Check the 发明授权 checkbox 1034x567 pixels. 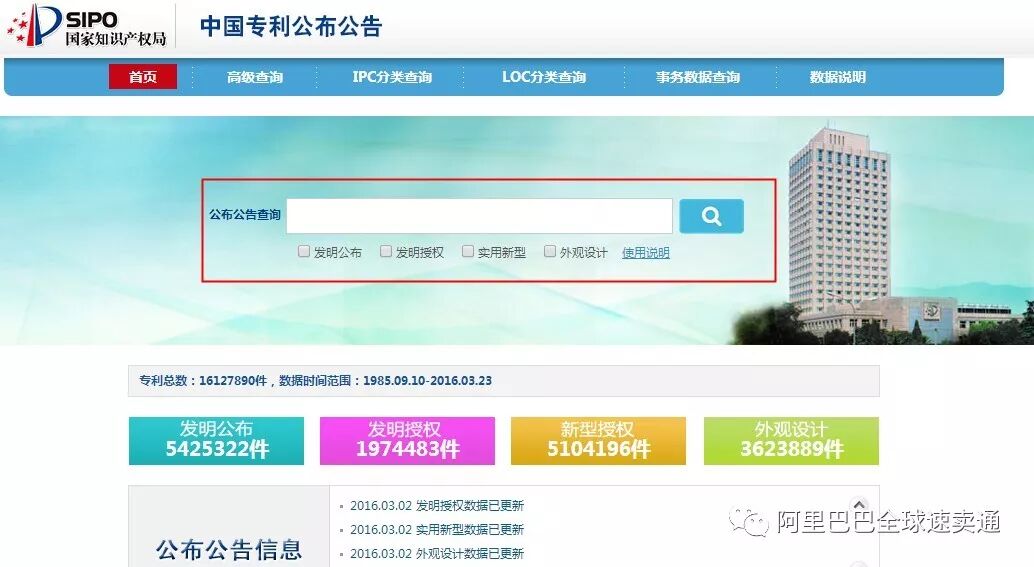(x=386, y=251)
